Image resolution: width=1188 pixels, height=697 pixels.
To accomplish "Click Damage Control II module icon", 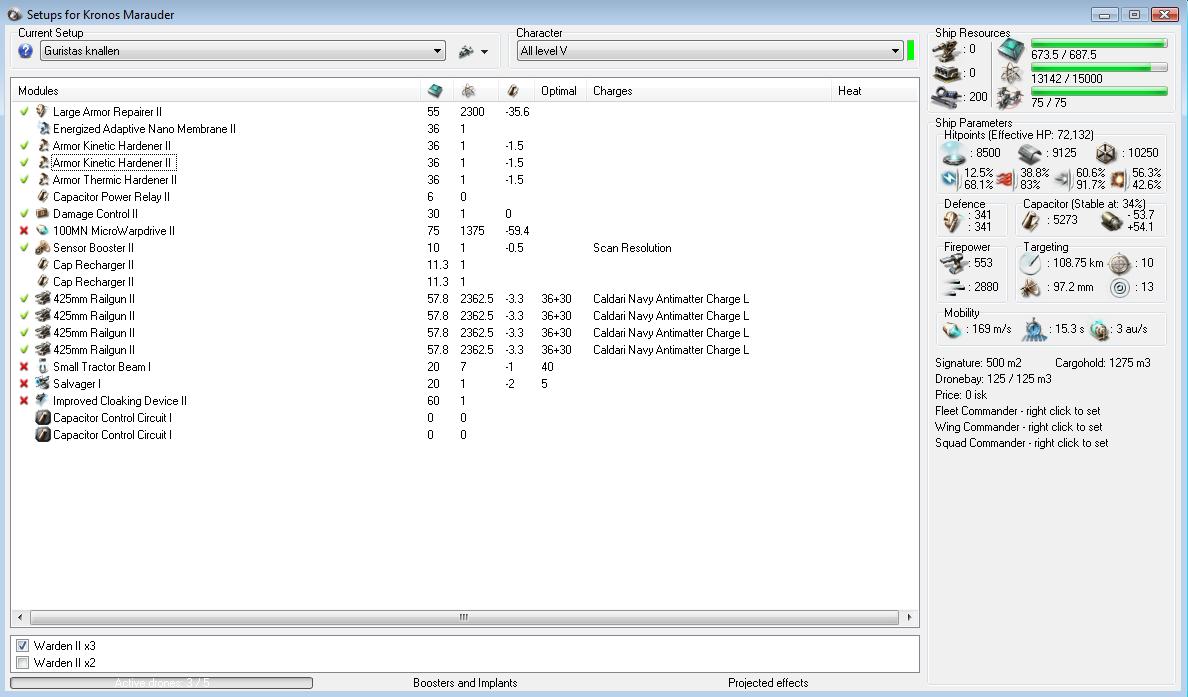I will tap(42, 214).
